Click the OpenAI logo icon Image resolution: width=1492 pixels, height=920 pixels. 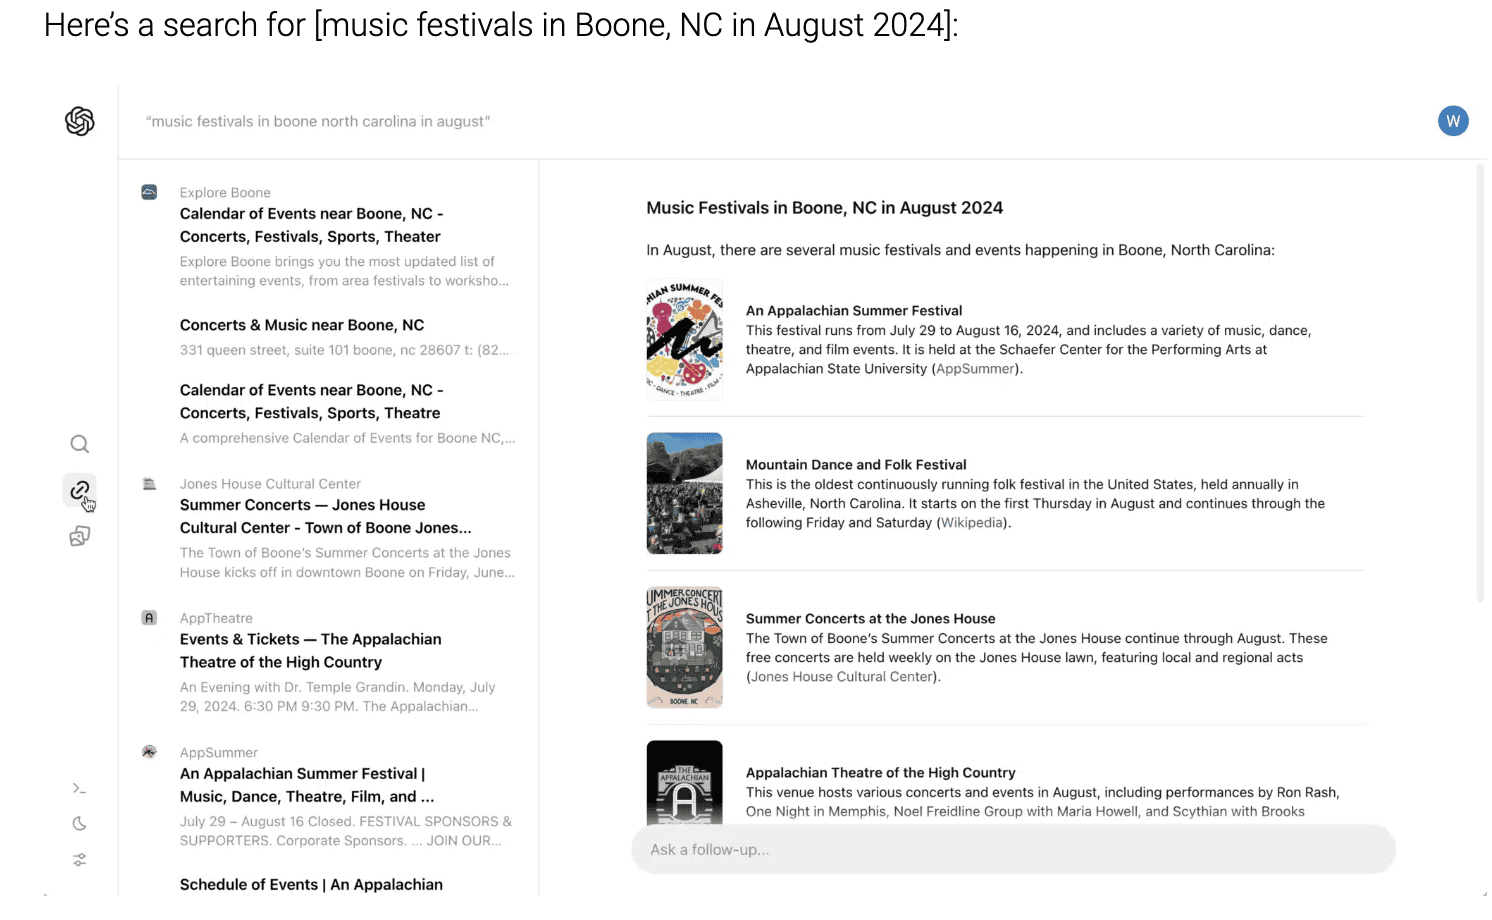(80, 121)
